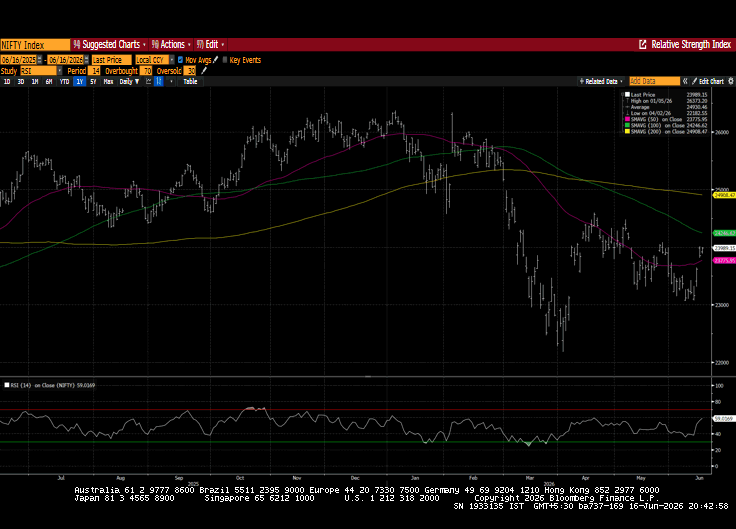Viewport: 736px width, 529px height.
Task: Click the yellow SMAVG (200) color swatch
Action: click(x=627, y=131)
